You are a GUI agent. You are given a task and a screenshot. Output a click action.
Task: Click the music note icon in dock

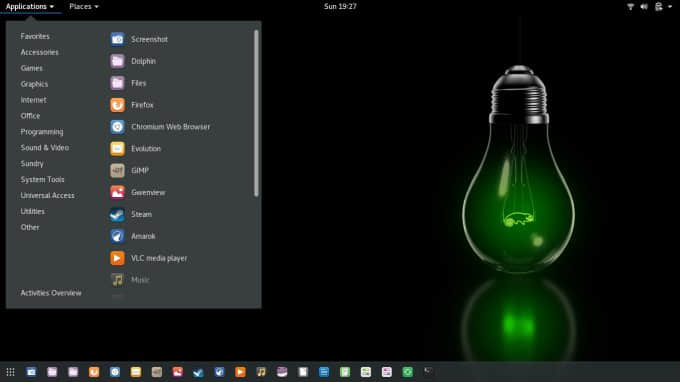click(261, 372)
